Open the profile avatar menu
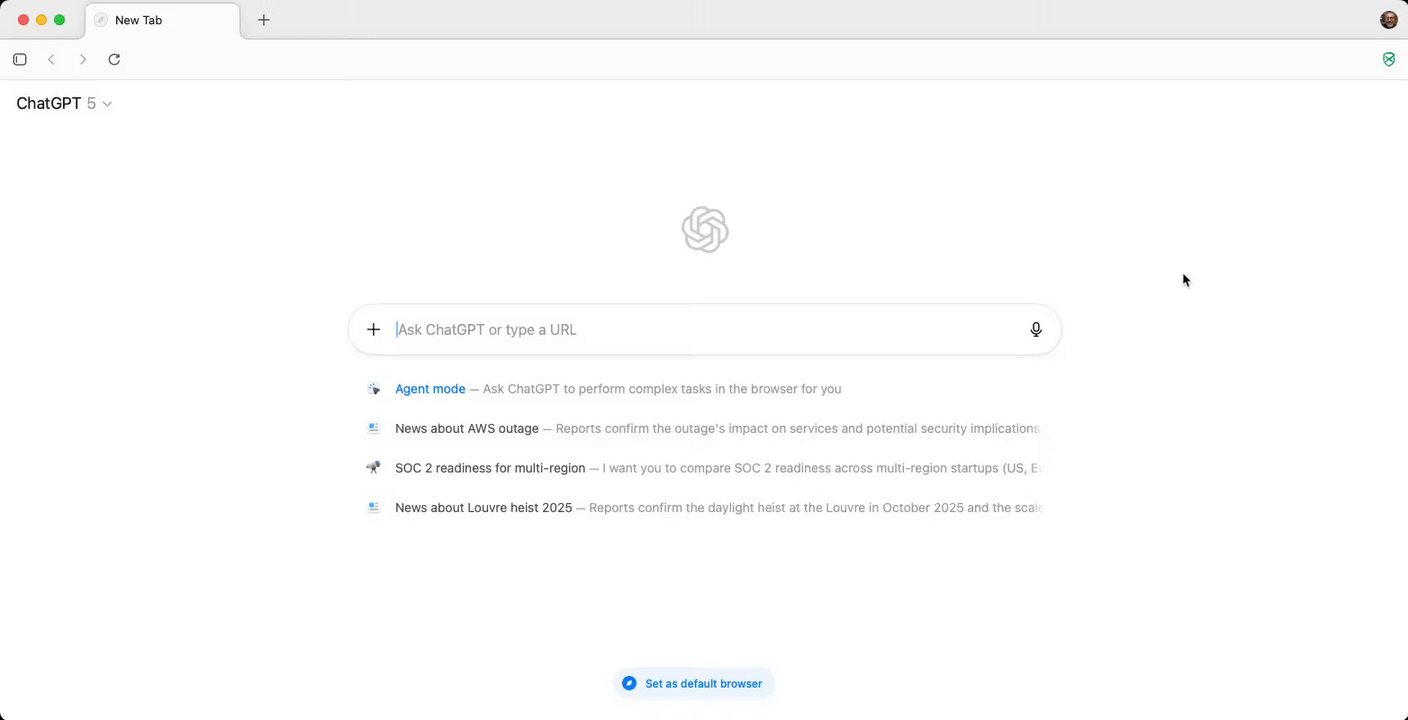The height and width of the screenshot is (720, 1408). pyautogui.click(x=1389, y=20)
